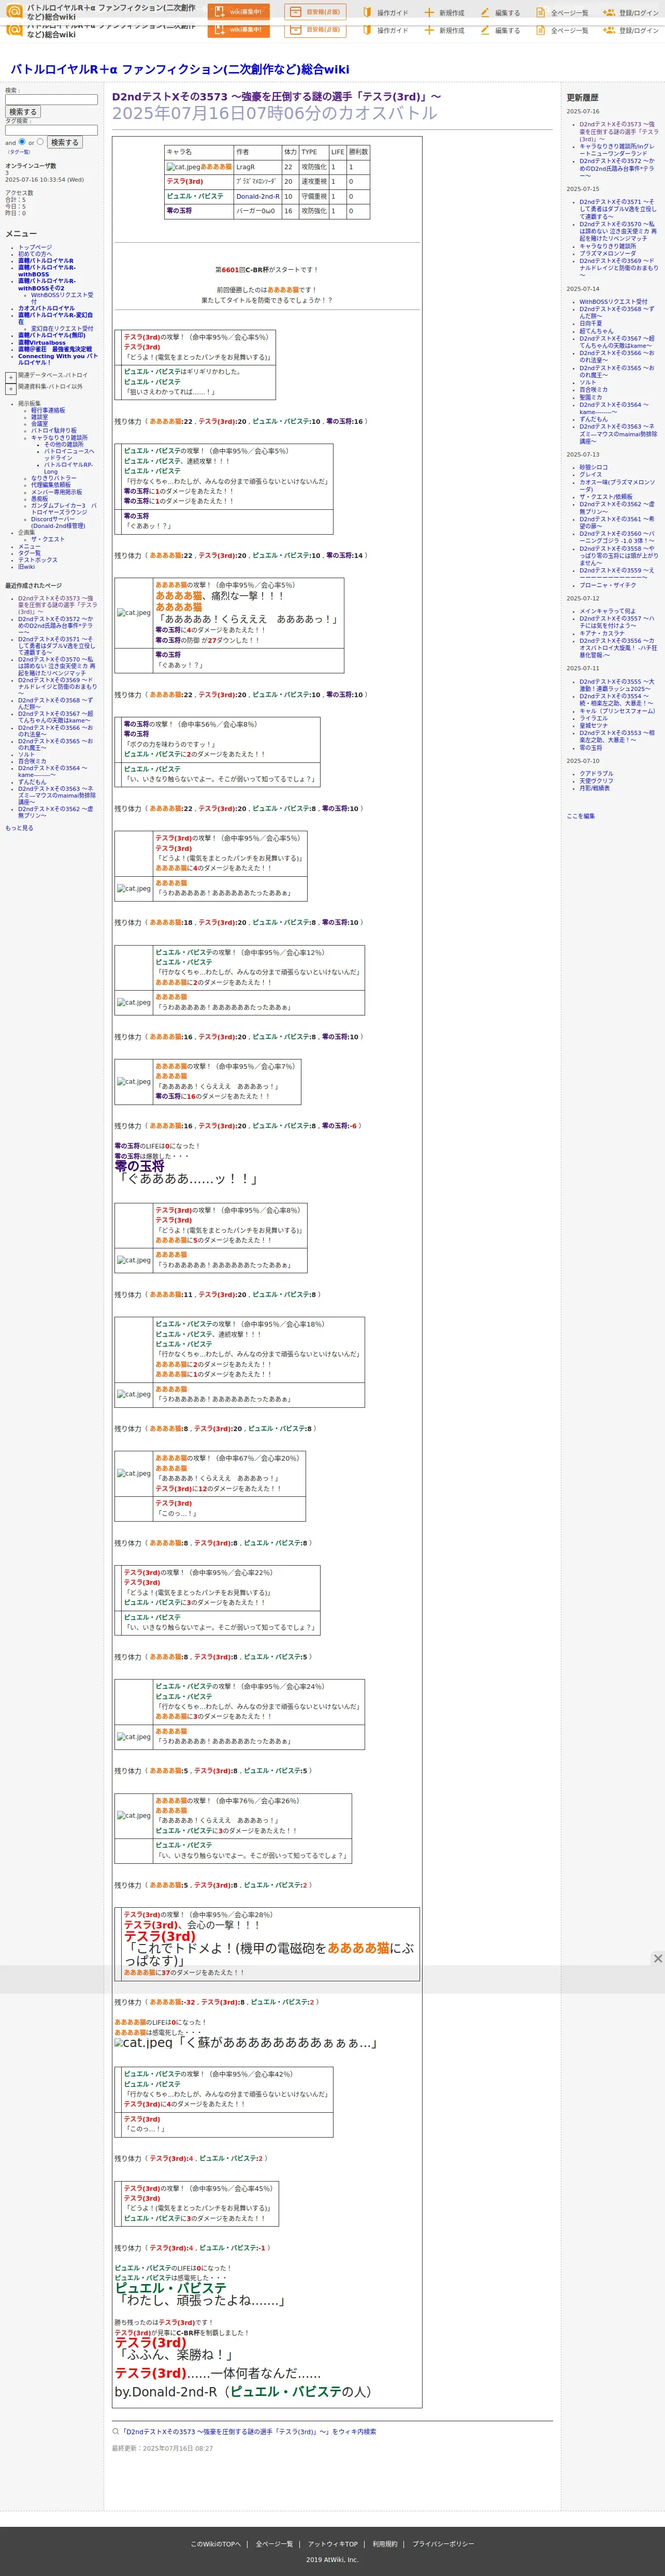Image resolution: width=665 pixels, height=2576 pixels.
Task: Focus the タグ検索 input field
Action: (x=51, y=130)
